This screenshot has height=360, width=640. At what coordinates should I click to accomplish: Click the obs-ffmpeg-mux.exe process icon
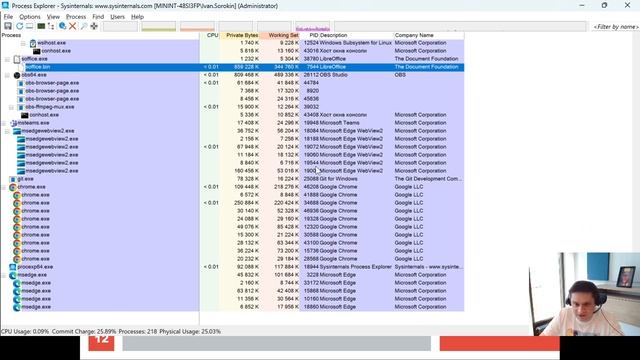(x=21, y=107)
